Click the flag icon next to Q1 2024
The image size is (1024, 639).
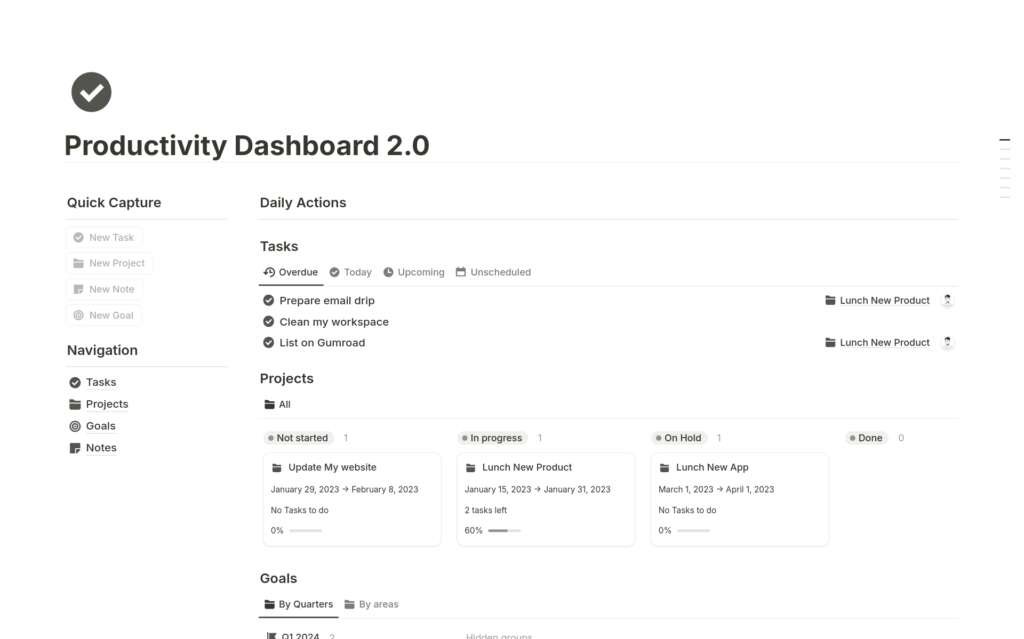tap(272, 635)
